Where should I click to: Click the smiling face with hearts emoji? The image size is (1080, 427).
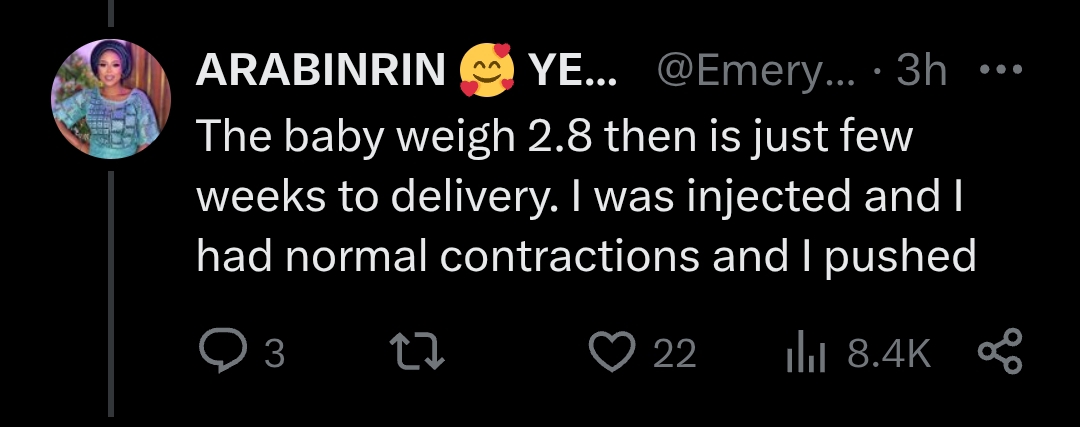click(487, 72)
